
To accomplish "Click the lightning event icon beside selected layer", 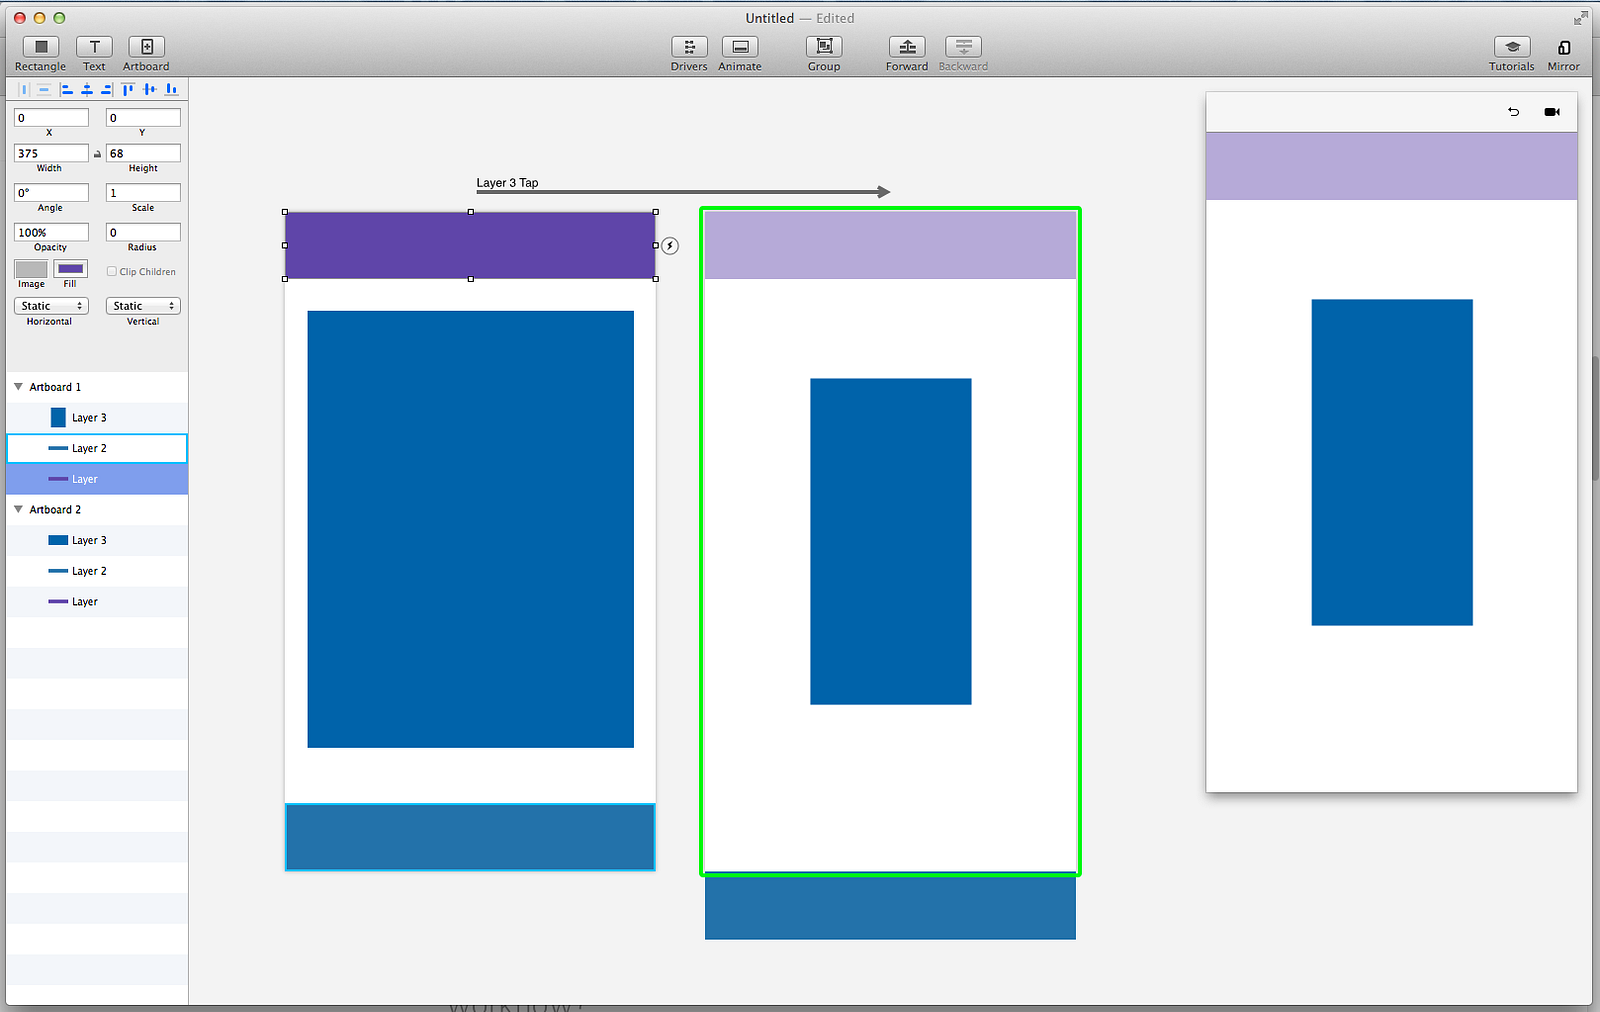I will point(670,246).
